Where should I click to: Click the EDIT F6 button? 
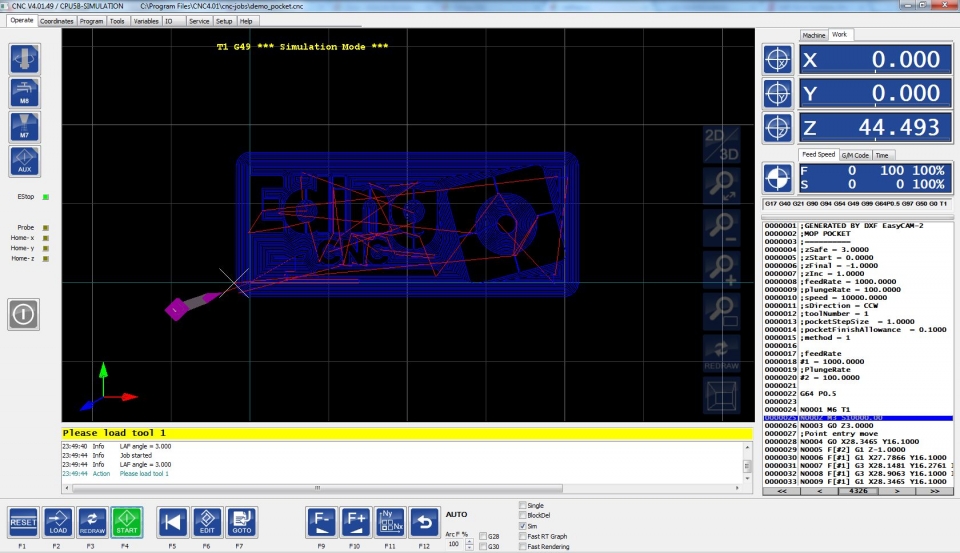point(207,522)
